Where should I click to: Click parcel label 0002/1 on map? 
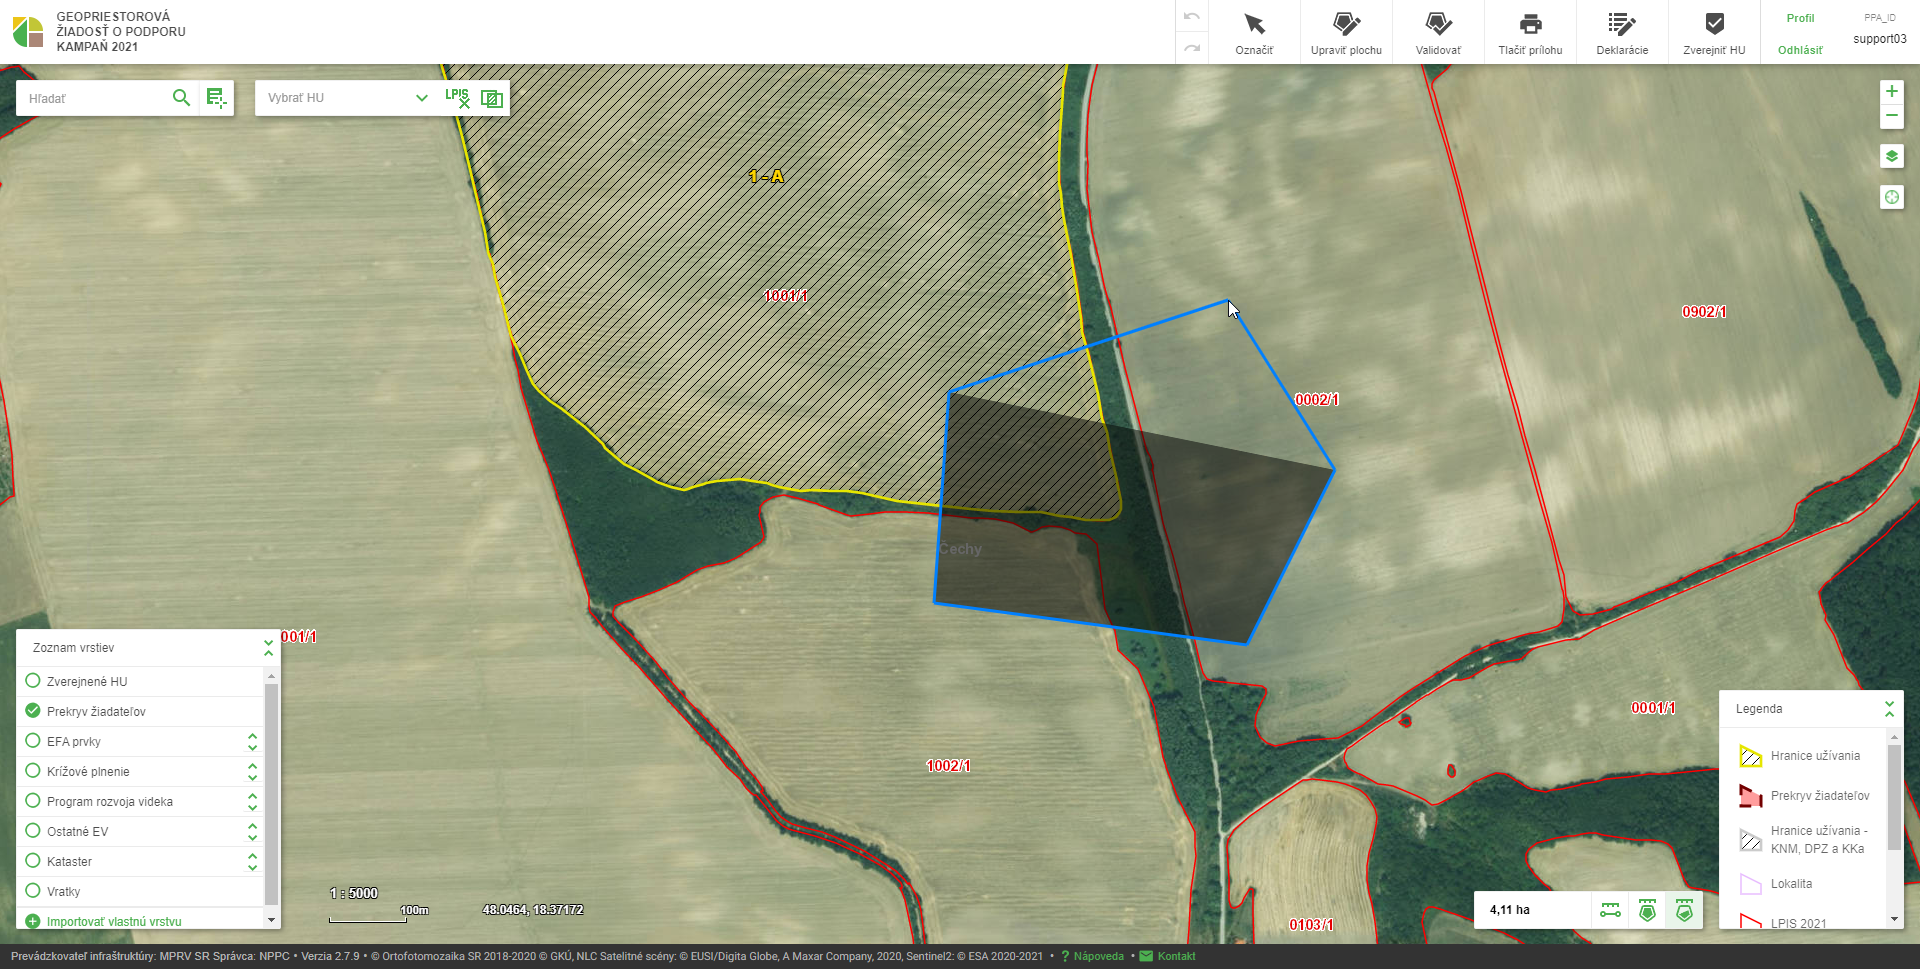pyautogui.click(x=1317, y=400)
